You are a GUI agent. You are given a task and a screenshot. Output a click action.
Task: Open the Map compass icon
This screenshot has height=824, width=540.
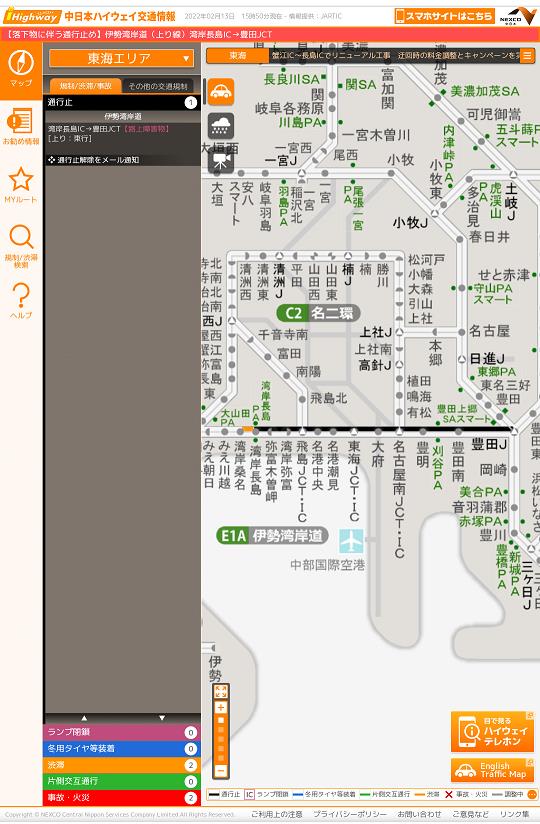click(x=21, y=64)
